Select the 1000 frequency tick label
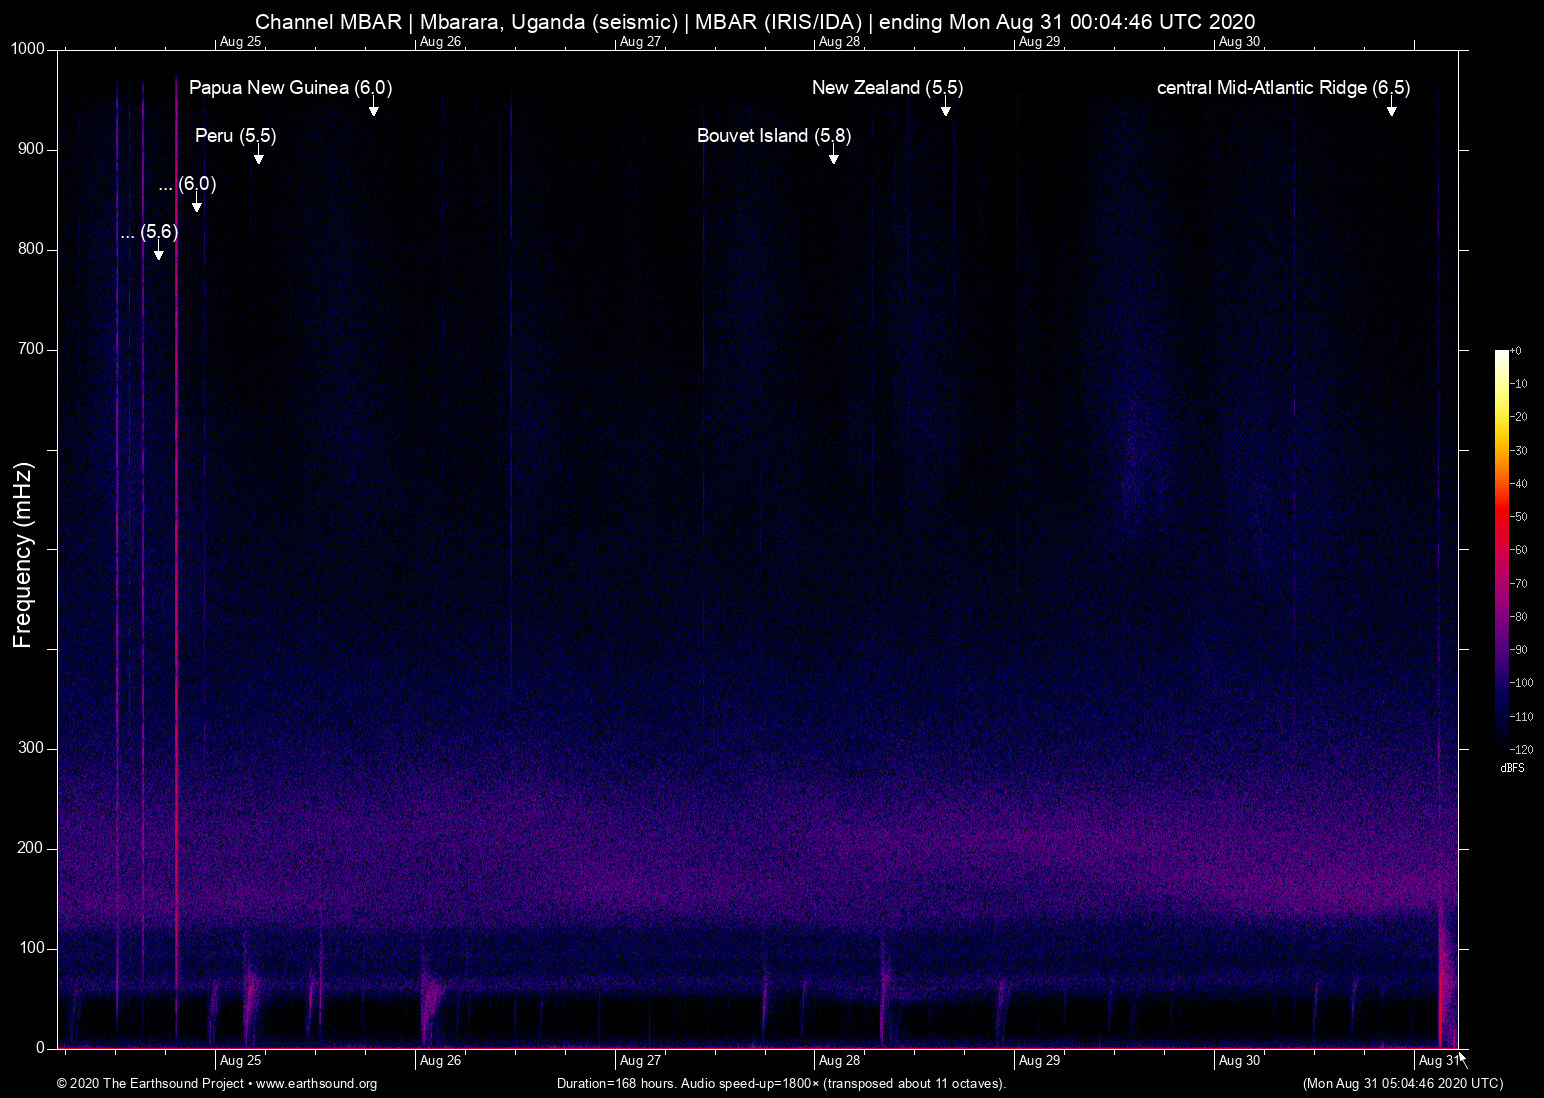 point(27,49)
